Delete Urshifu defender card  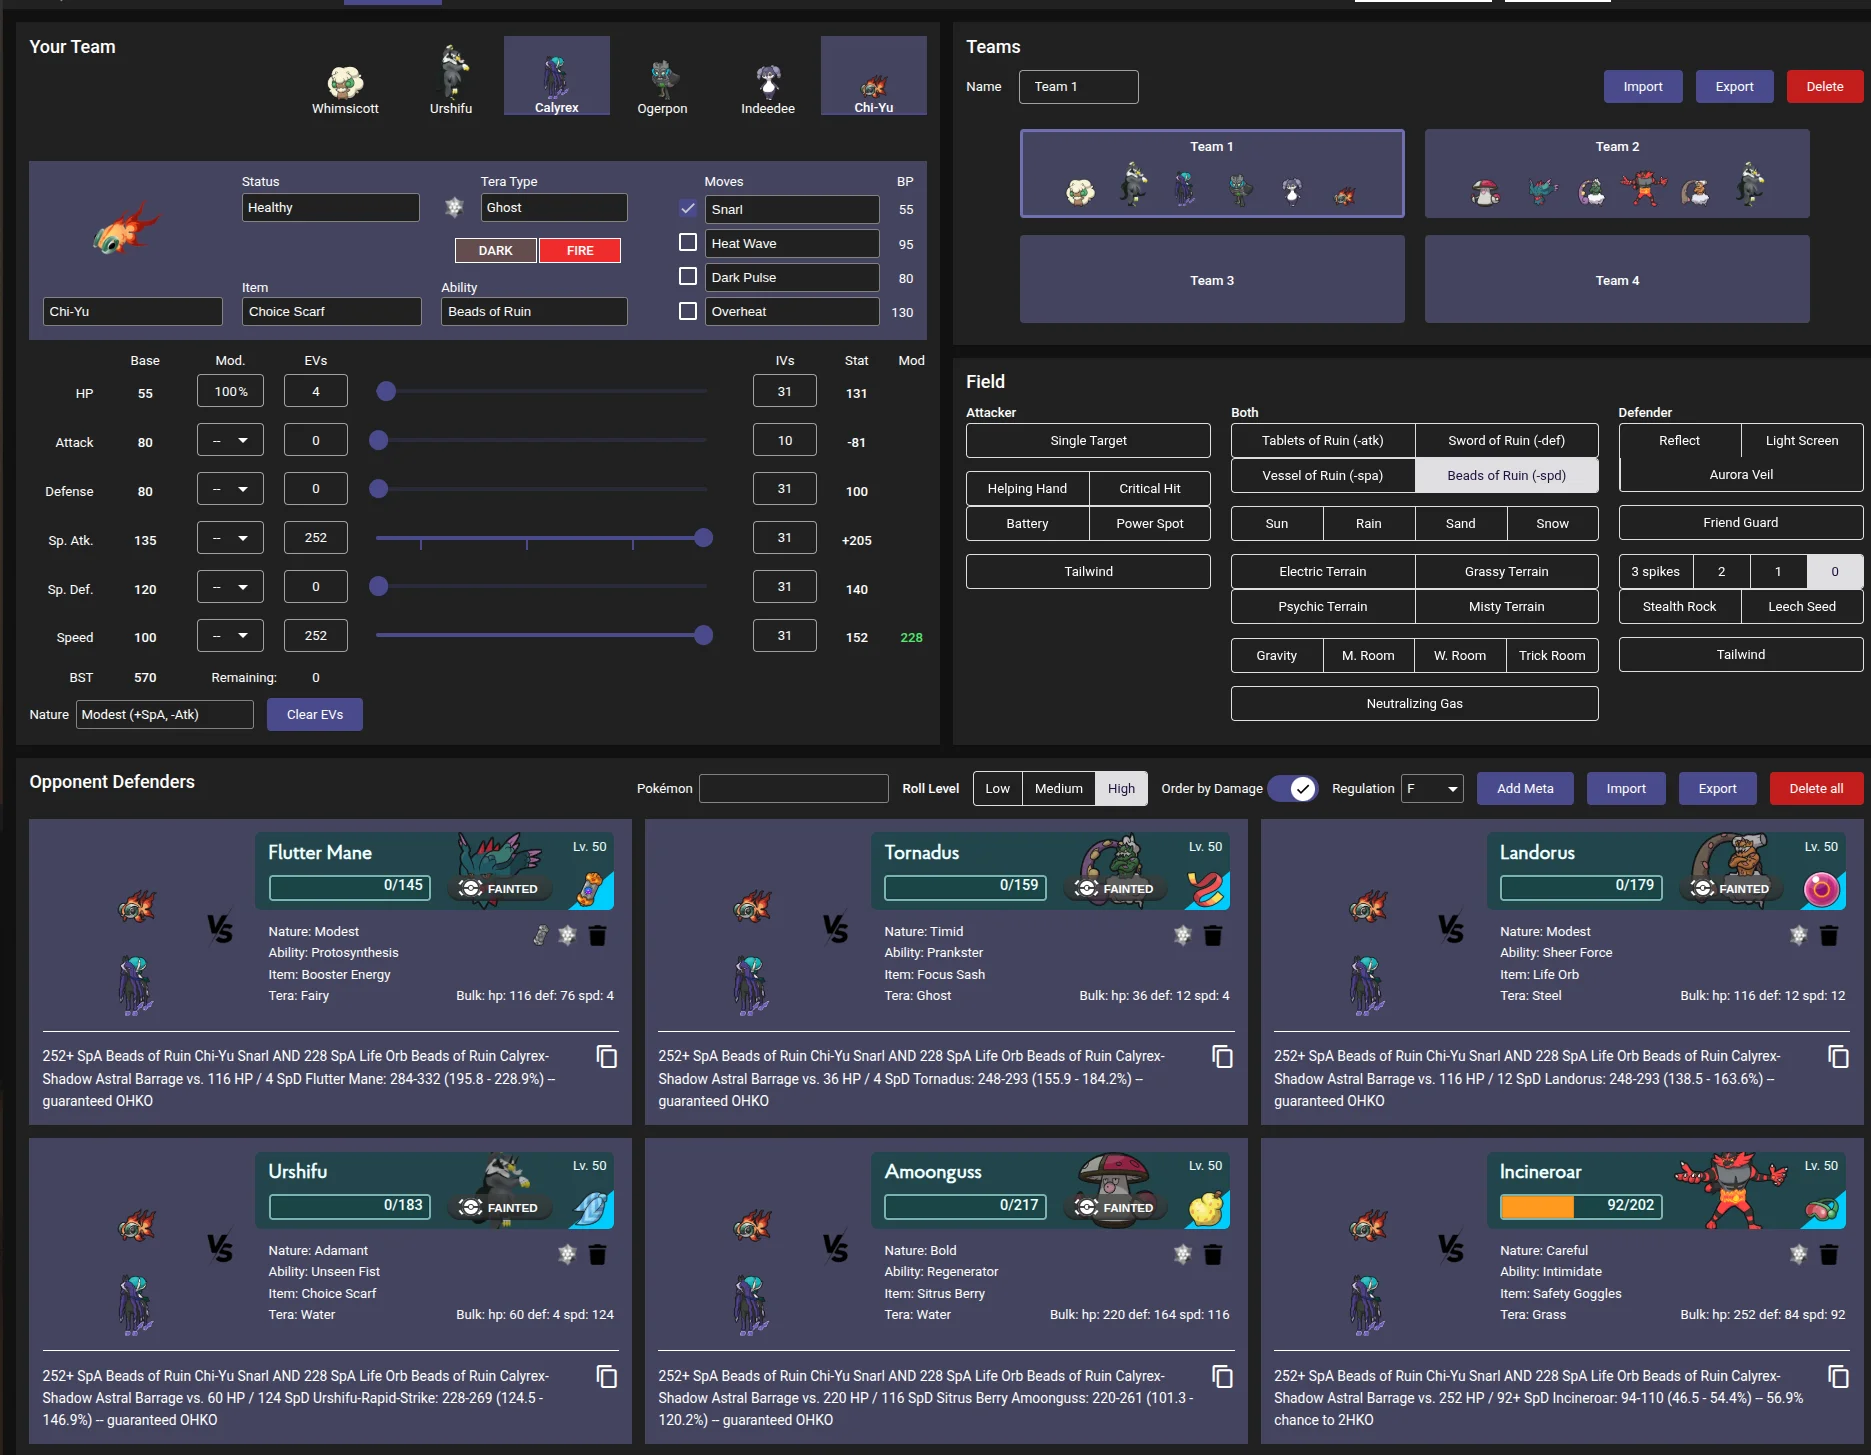click(x=598, y=1255)
